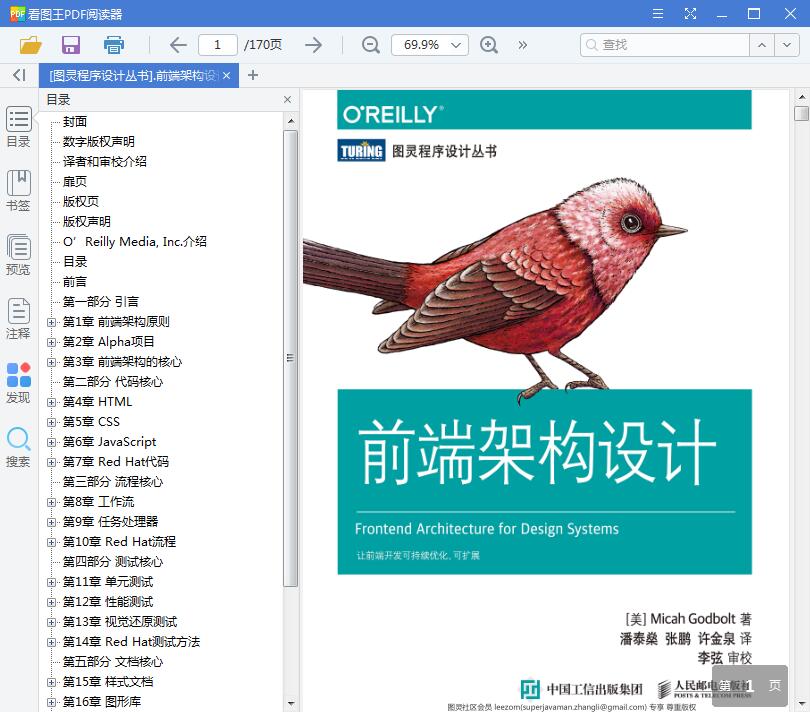The height and width of the screenshot is (712, 810).
Task: Add a new tab with plus button
Action: [253, 75]
